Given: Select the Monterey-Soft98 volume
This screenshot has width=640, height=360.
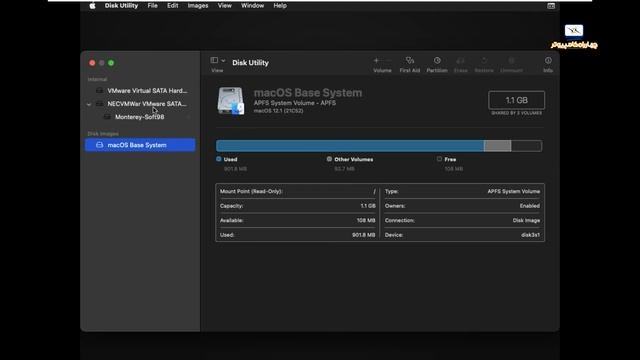Looking at the screenshot, I should pyautogui.click(x=140, y=117).
